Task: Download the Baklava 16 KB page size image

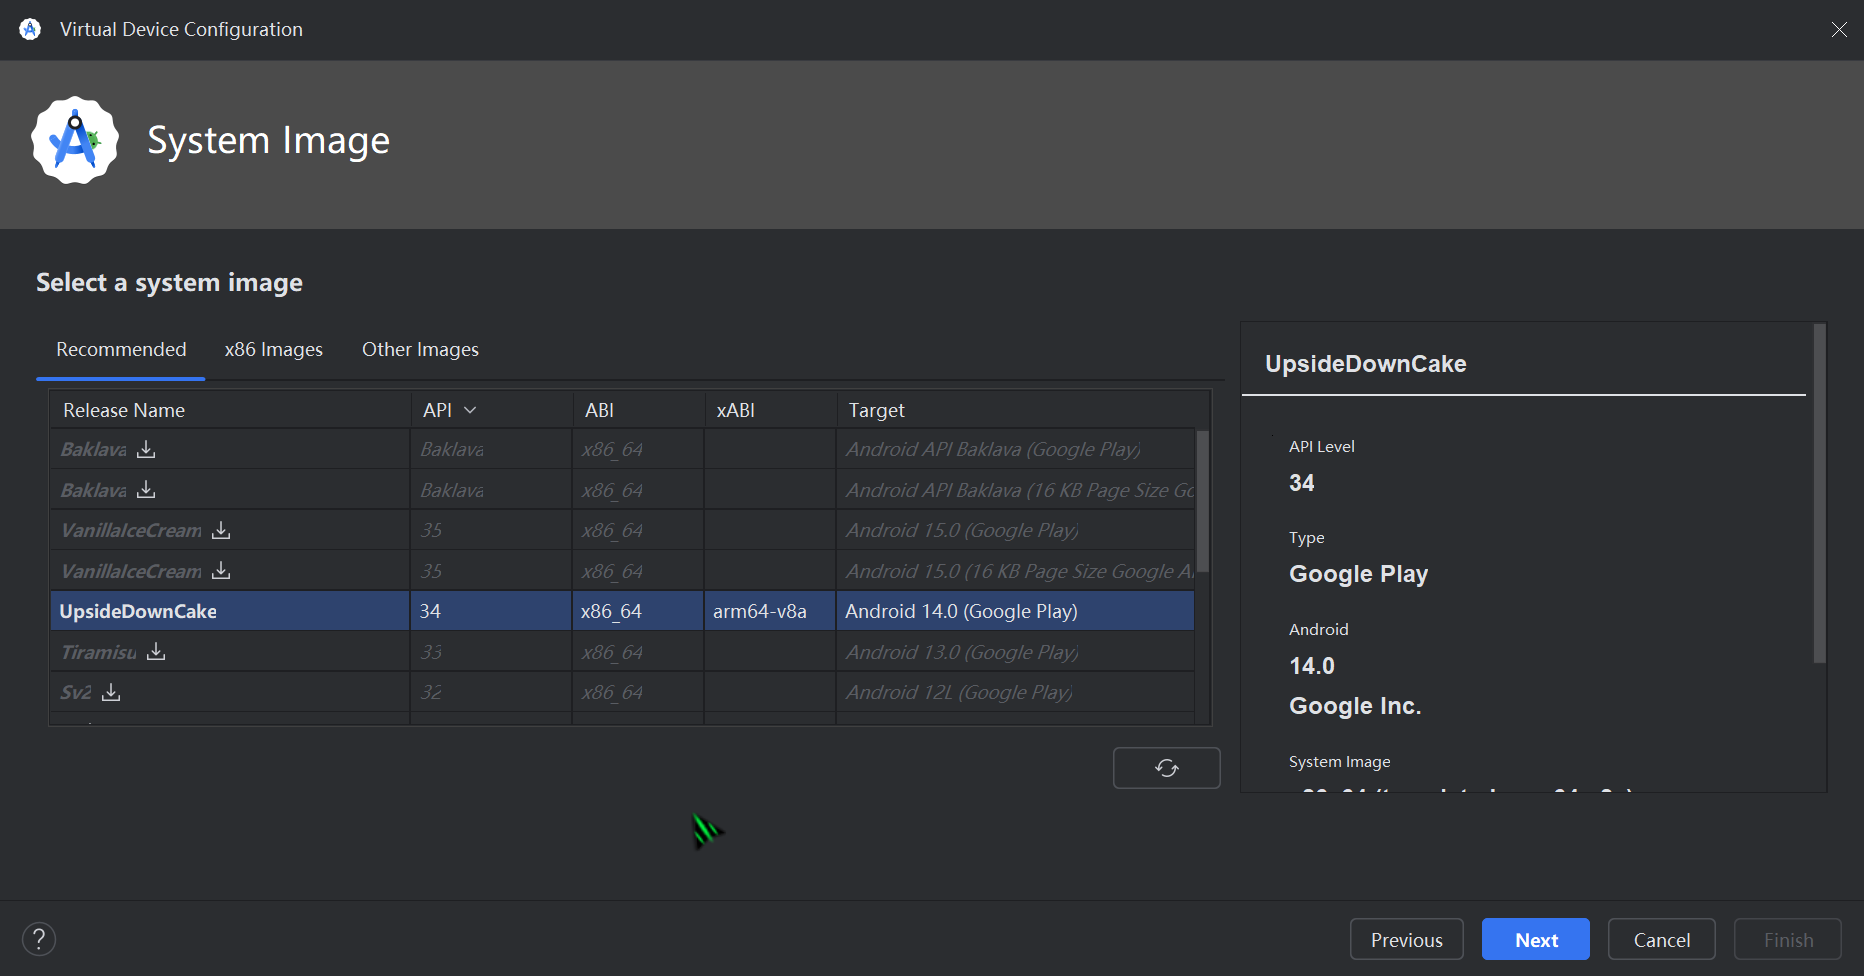Action: coord(146,490)
